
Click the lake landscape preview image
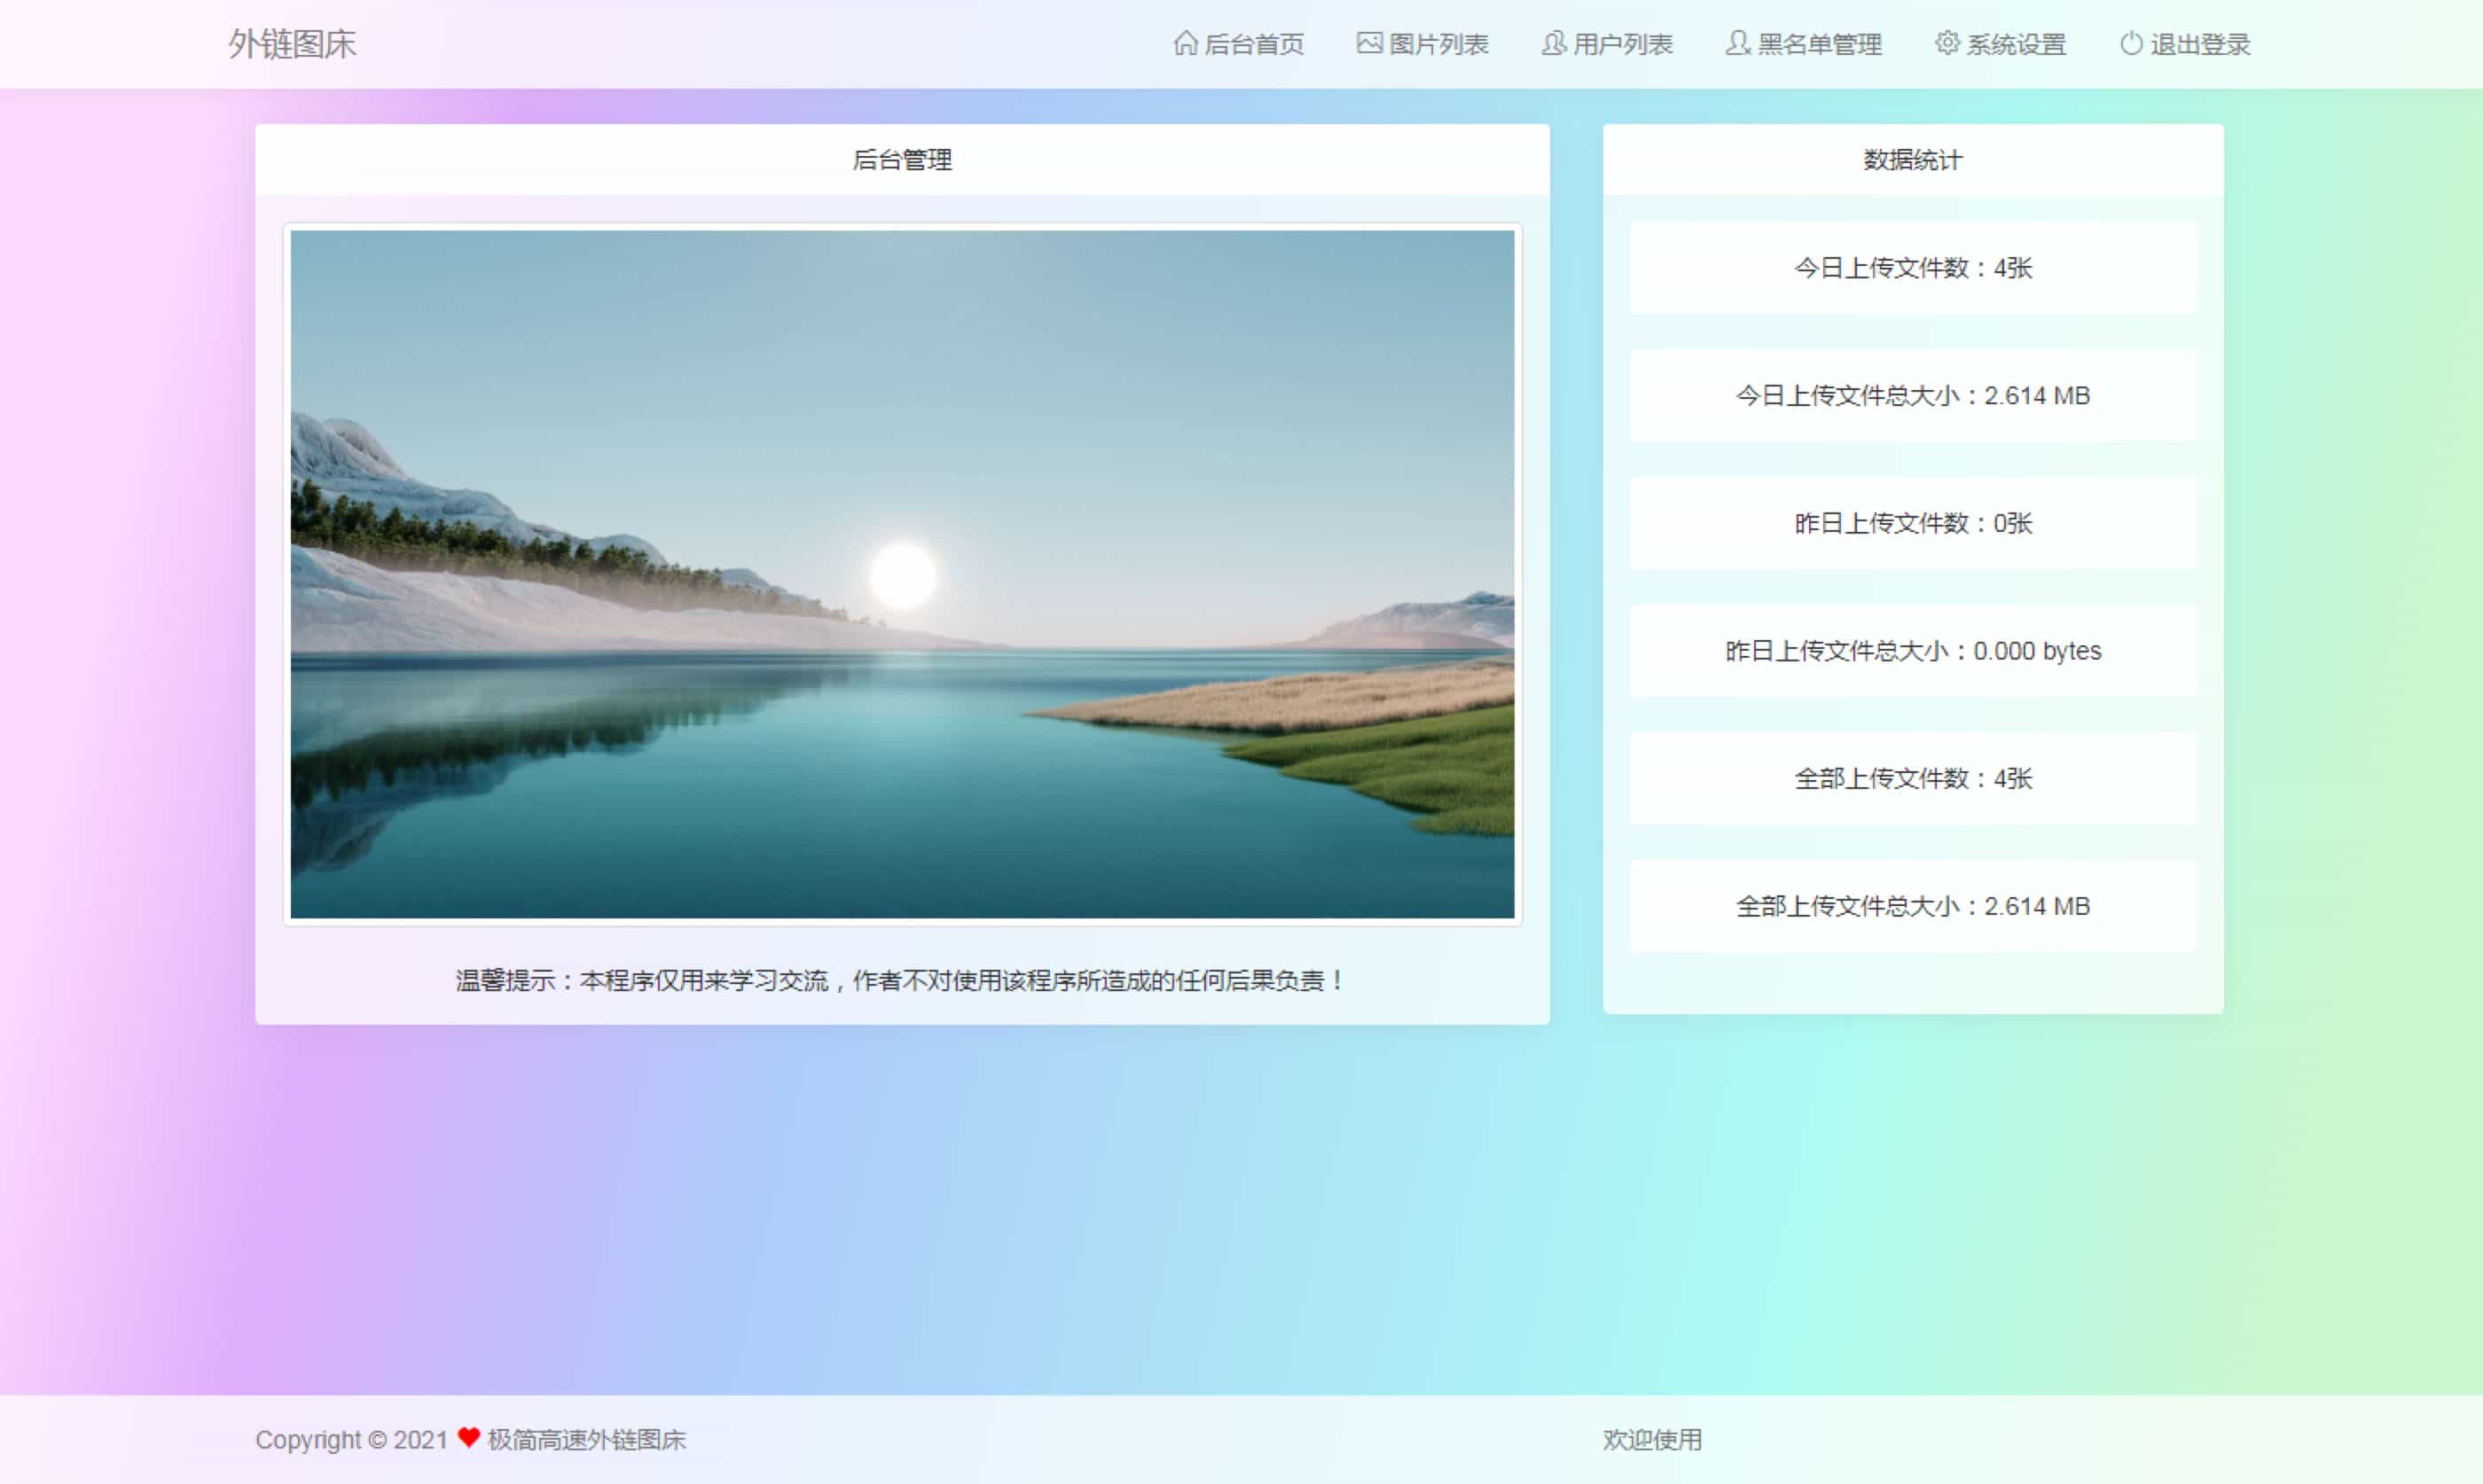(x=901, y=572)
